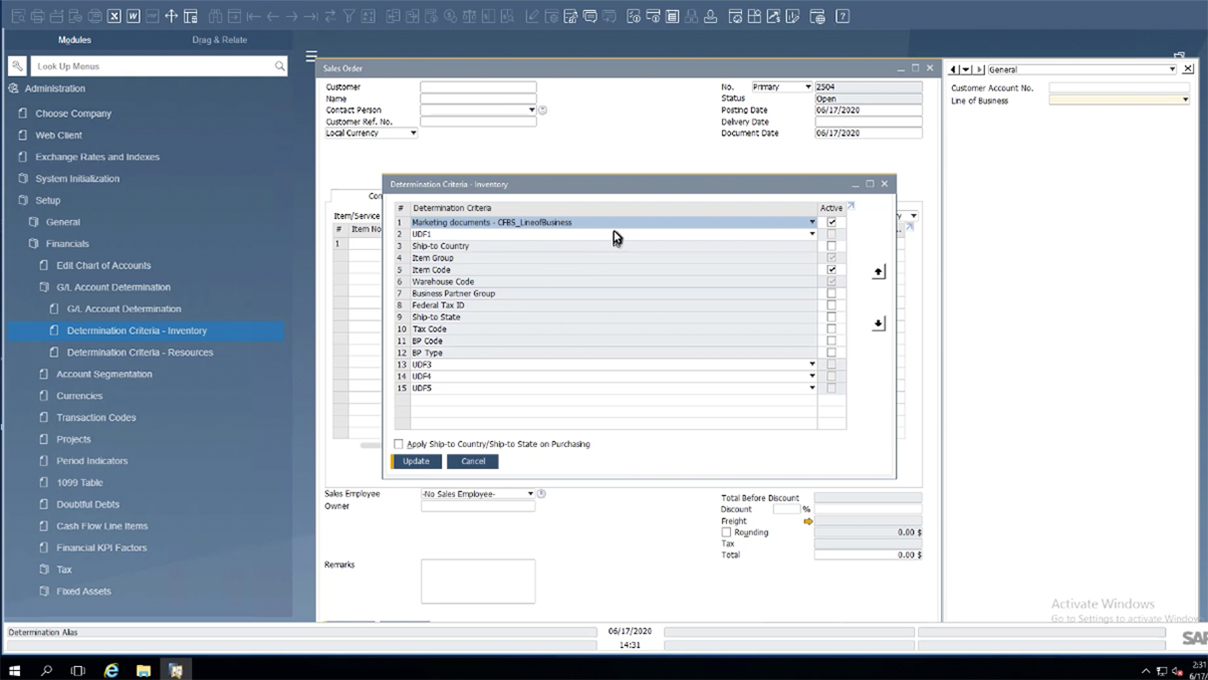Toggle the Active checkbox for Item Code
This screenshot has width=1208, height=680.
tap(832, 269)
